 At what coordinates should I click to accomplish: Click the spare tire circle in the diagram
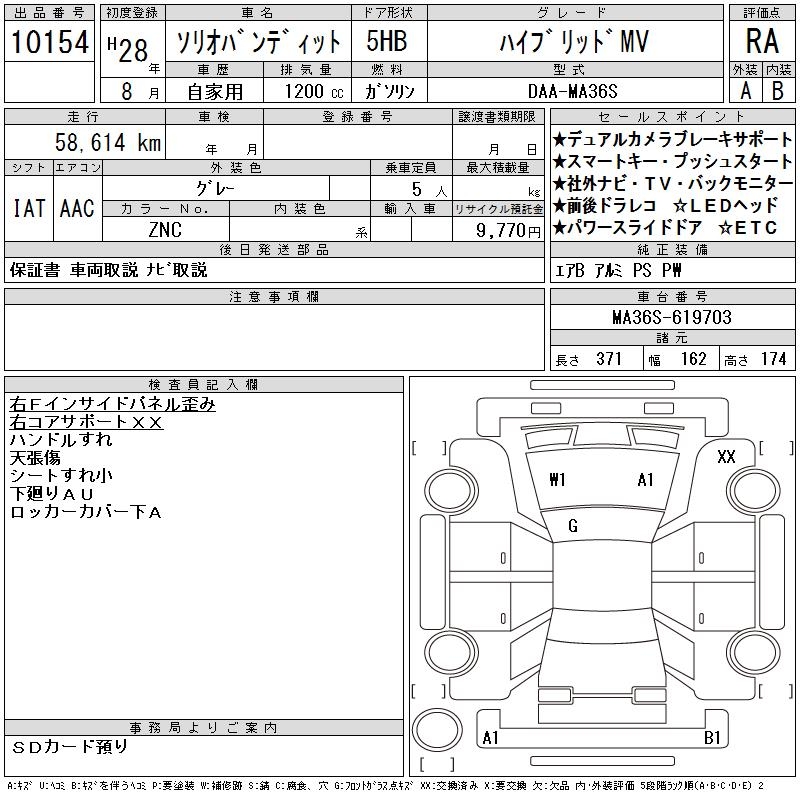point(436,729)
